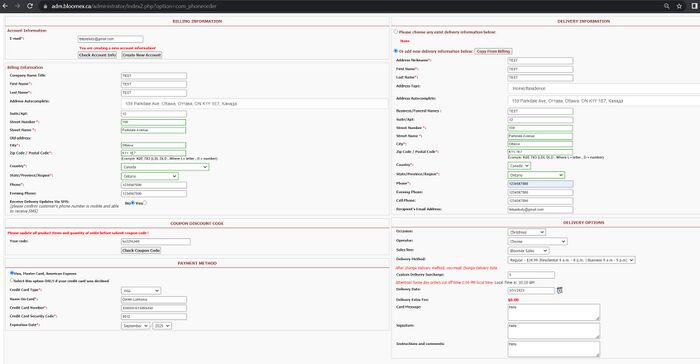Open billing Country dropdown
This screenshot has height=364, width=700.
pyautogui.click(x=165, y=167)
